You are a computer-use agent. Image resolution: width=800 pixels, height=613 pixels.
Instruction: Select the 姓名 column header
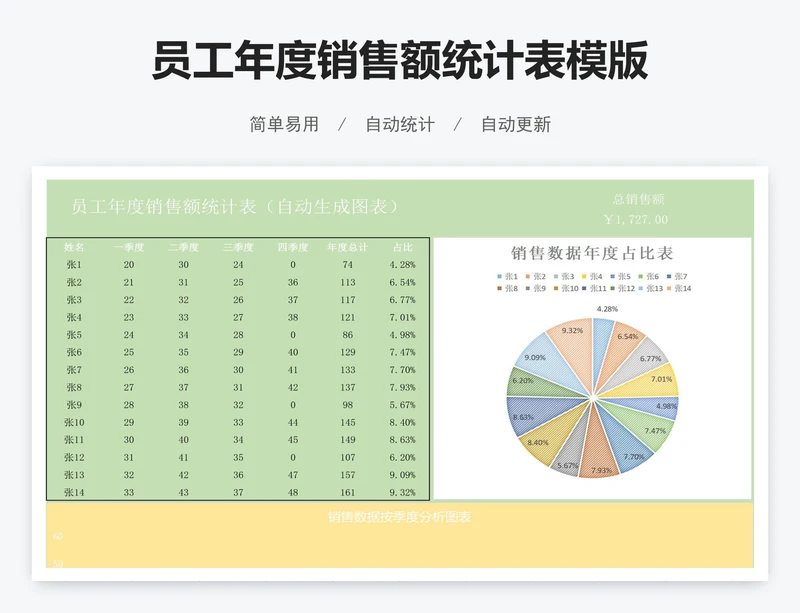(74, 247)
